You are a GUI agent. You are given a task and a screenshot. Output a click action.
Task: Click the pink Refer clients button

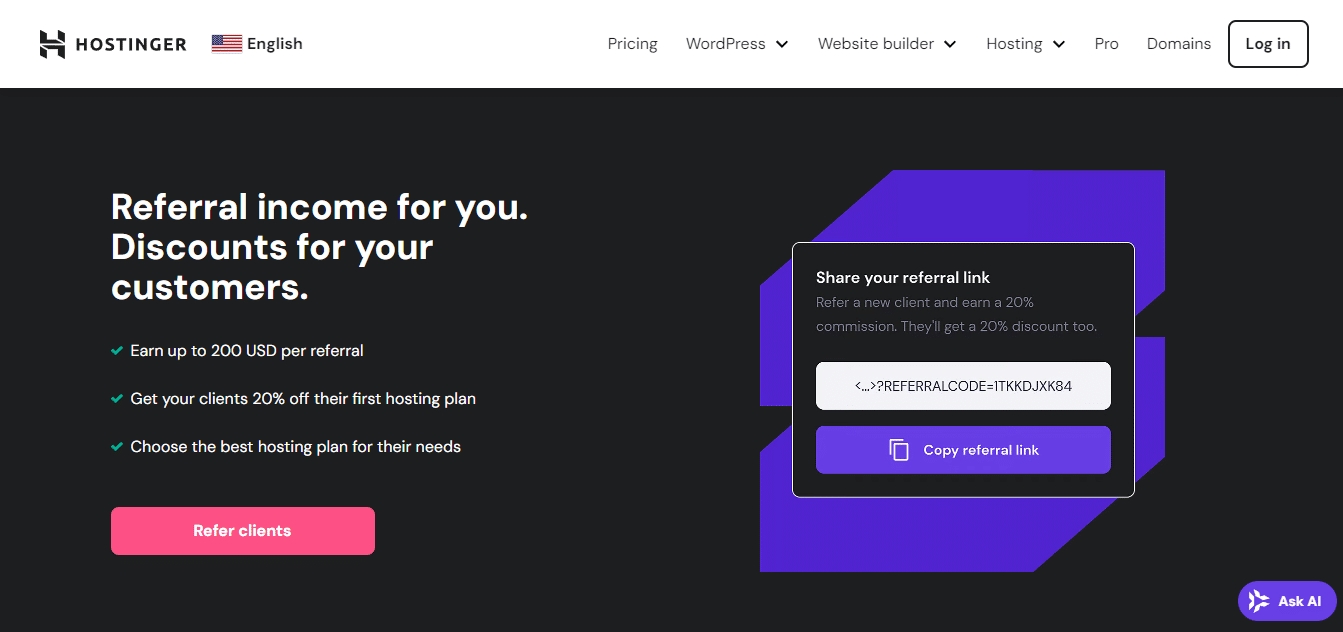tap(243, 531)
